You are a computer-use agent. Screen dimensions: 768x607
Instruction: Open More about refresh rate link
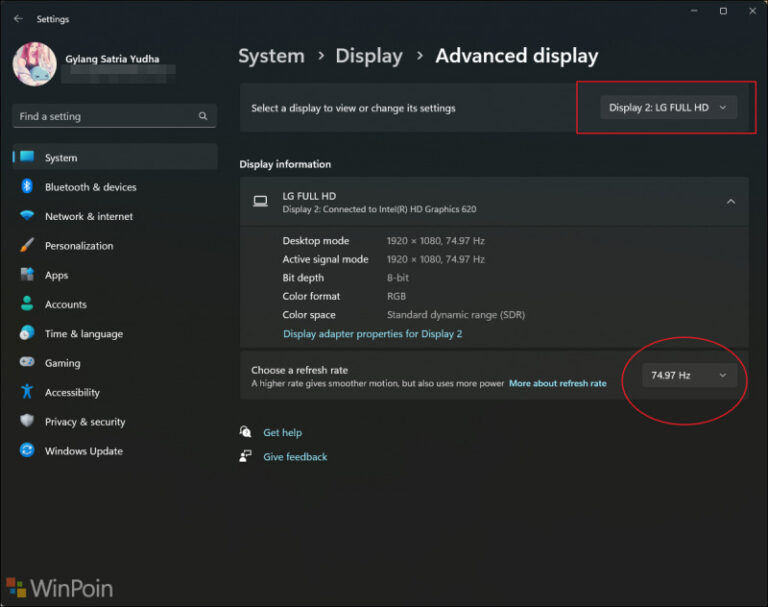tap(557, 383)
